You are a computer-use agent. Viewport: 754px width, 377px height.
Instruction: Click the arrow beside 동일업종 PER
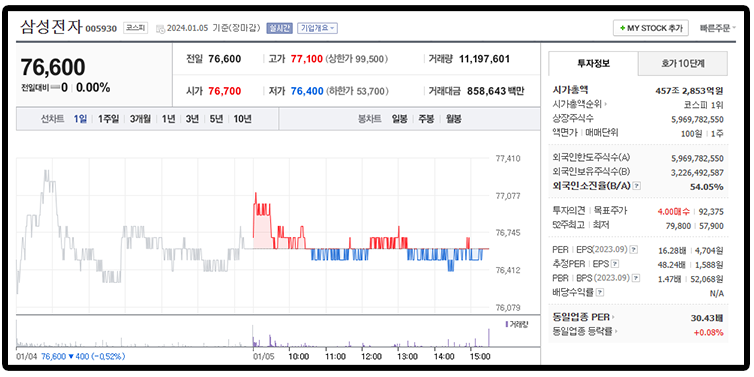613,317
